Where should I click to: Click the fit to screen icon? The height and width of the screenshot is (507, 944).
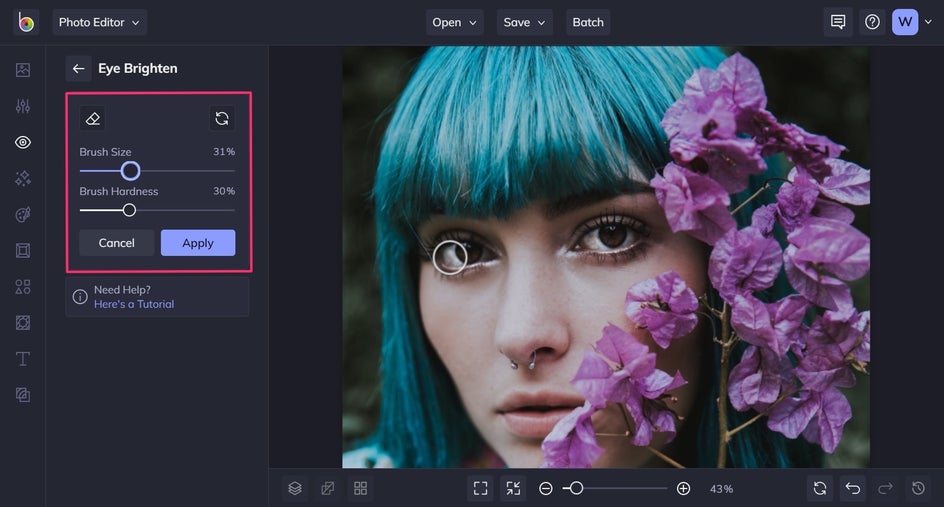(480, 488)
